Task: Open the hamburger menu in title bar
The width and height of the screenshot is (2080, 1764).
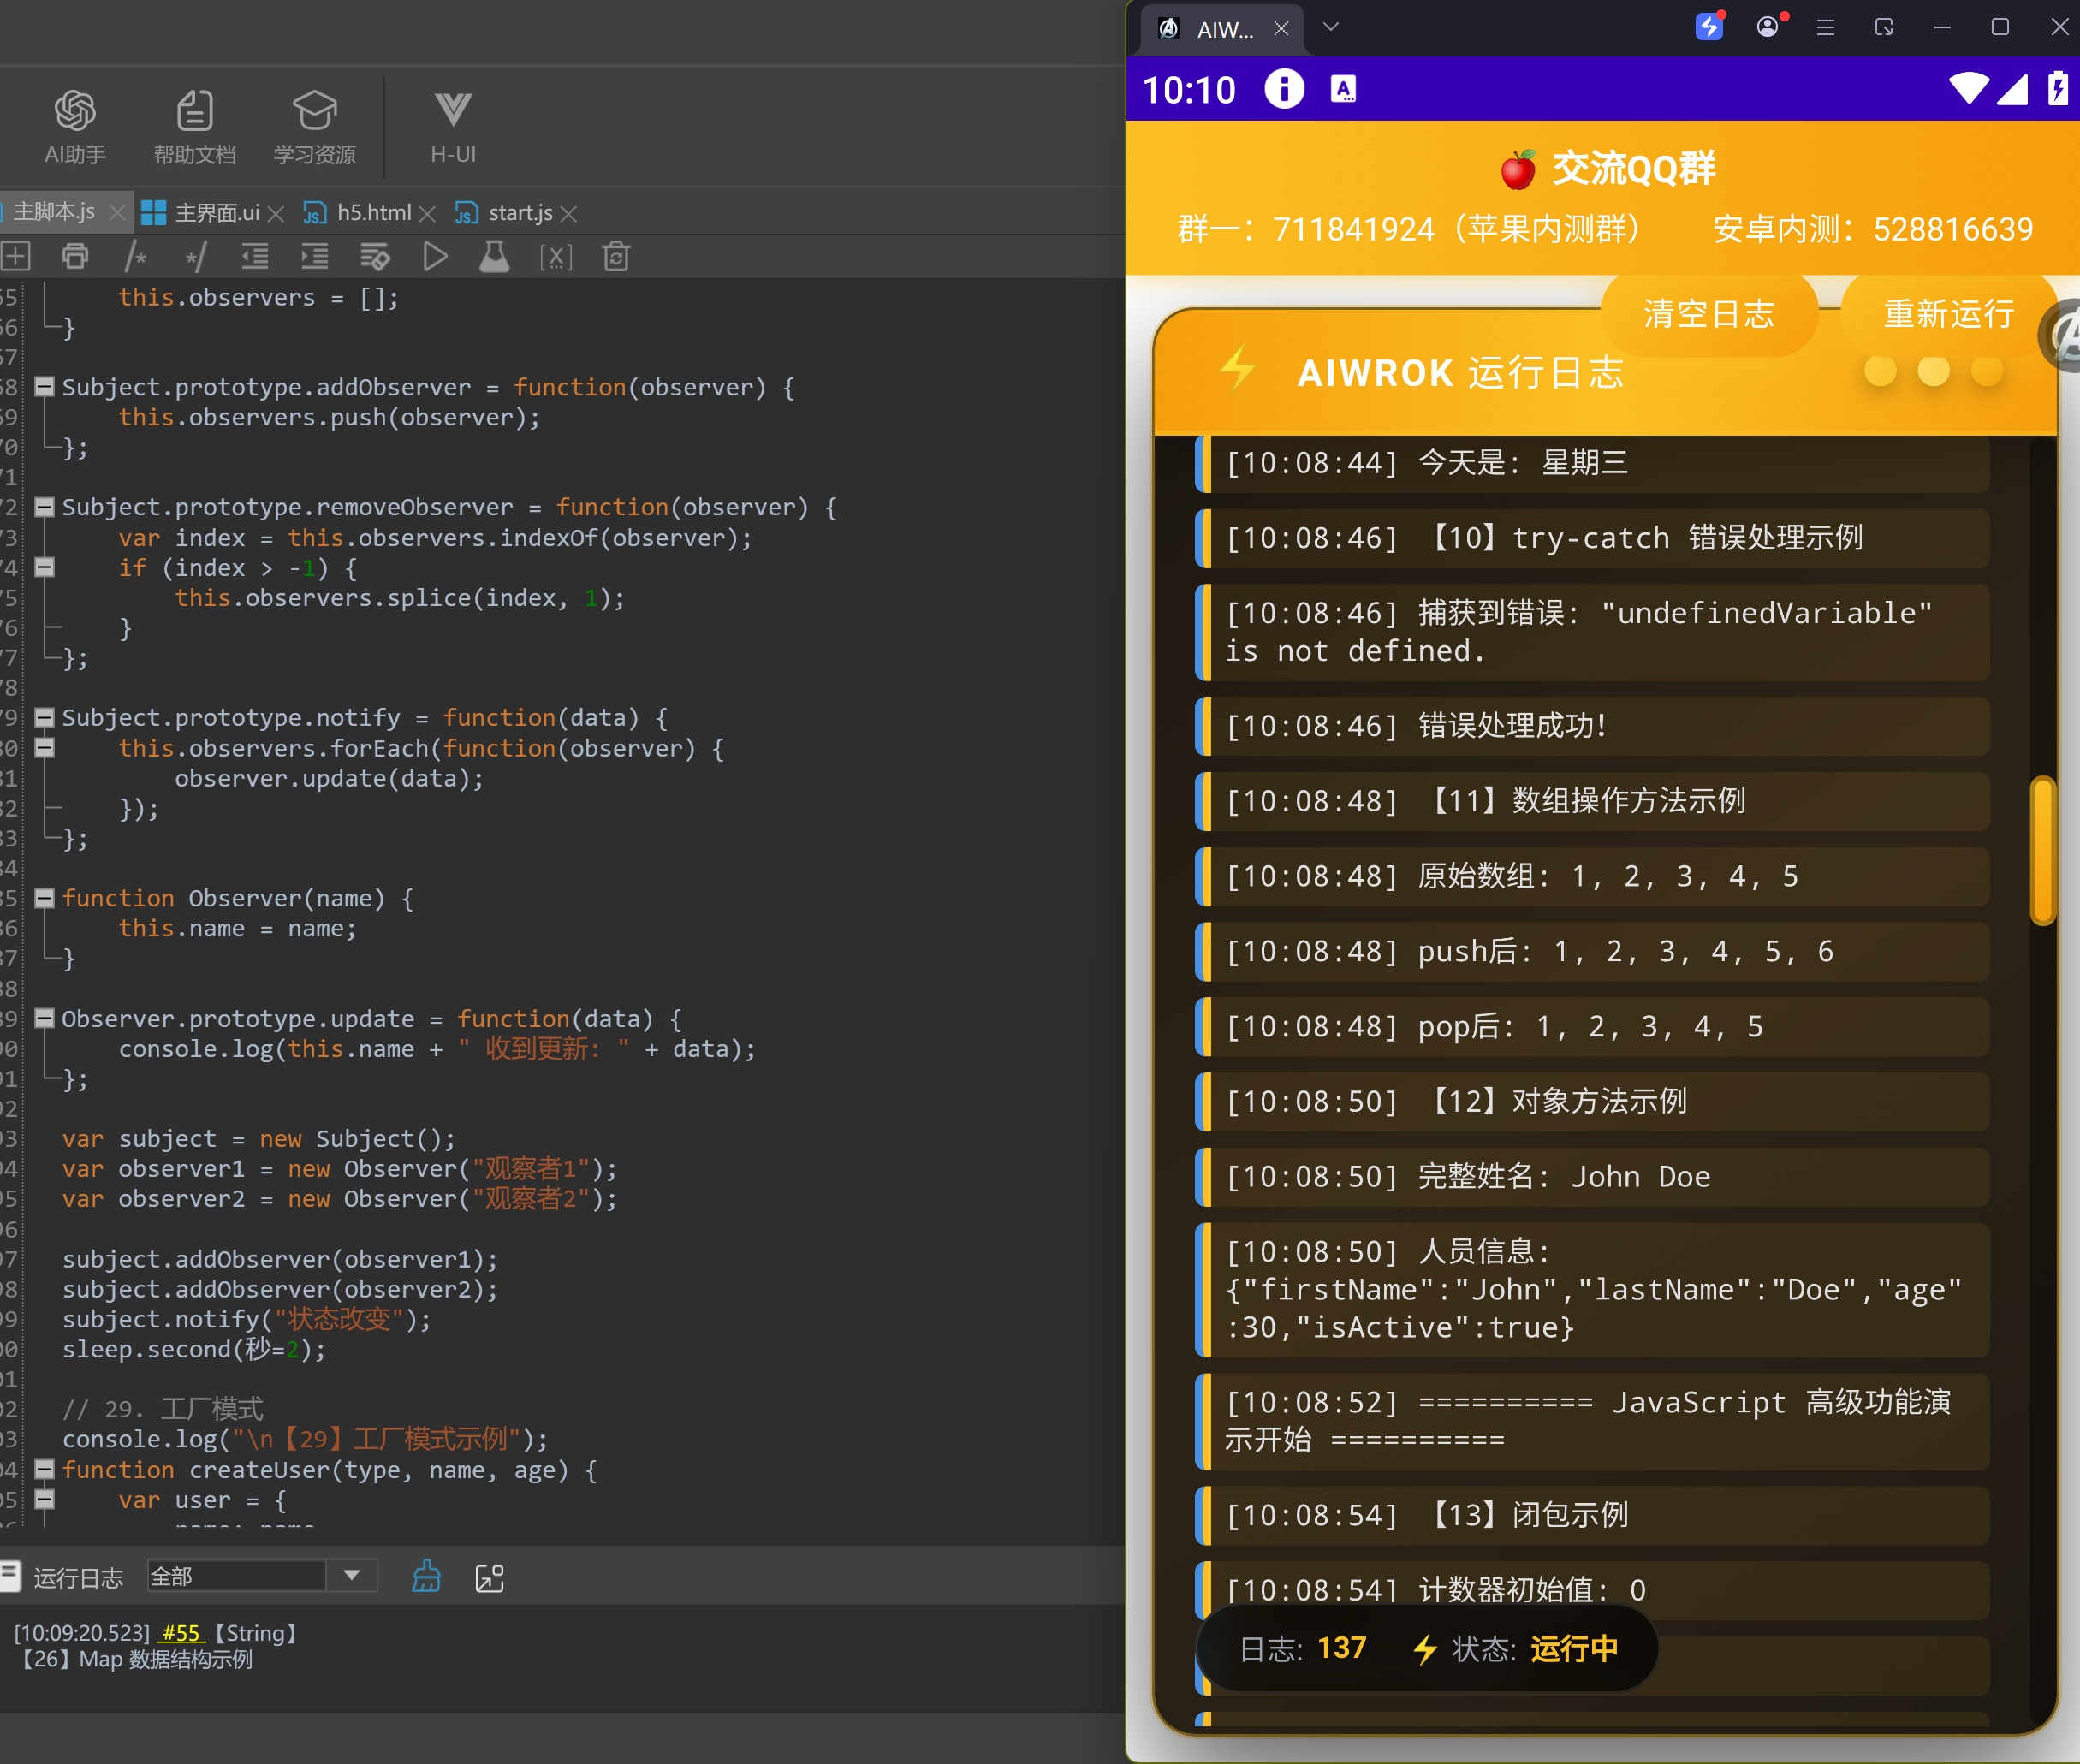Action: coord(1825,28)
